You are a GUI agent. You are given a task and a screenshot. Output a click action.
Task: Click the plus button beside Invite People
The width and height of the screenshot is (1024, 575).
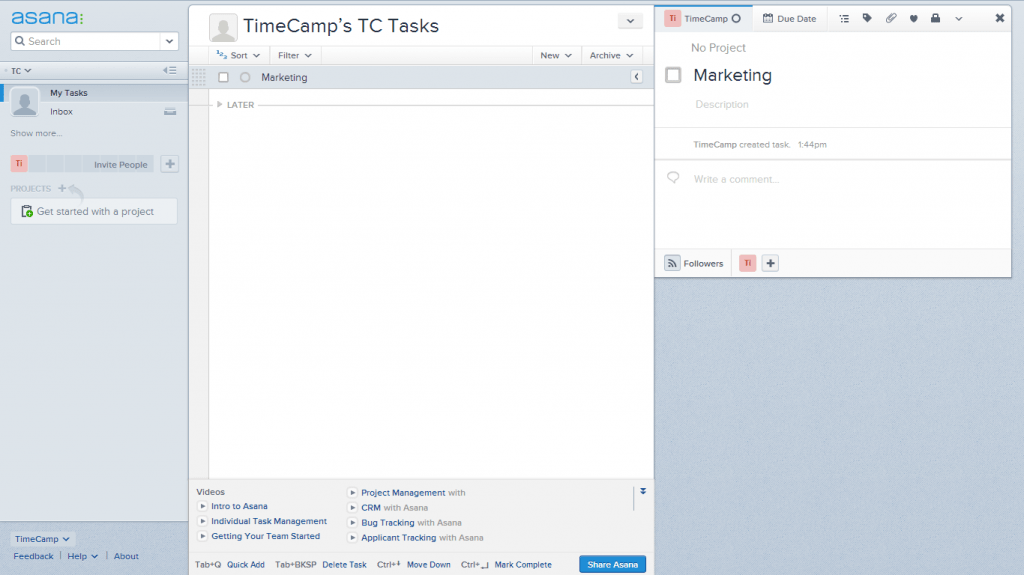click(x=170, y=164)
